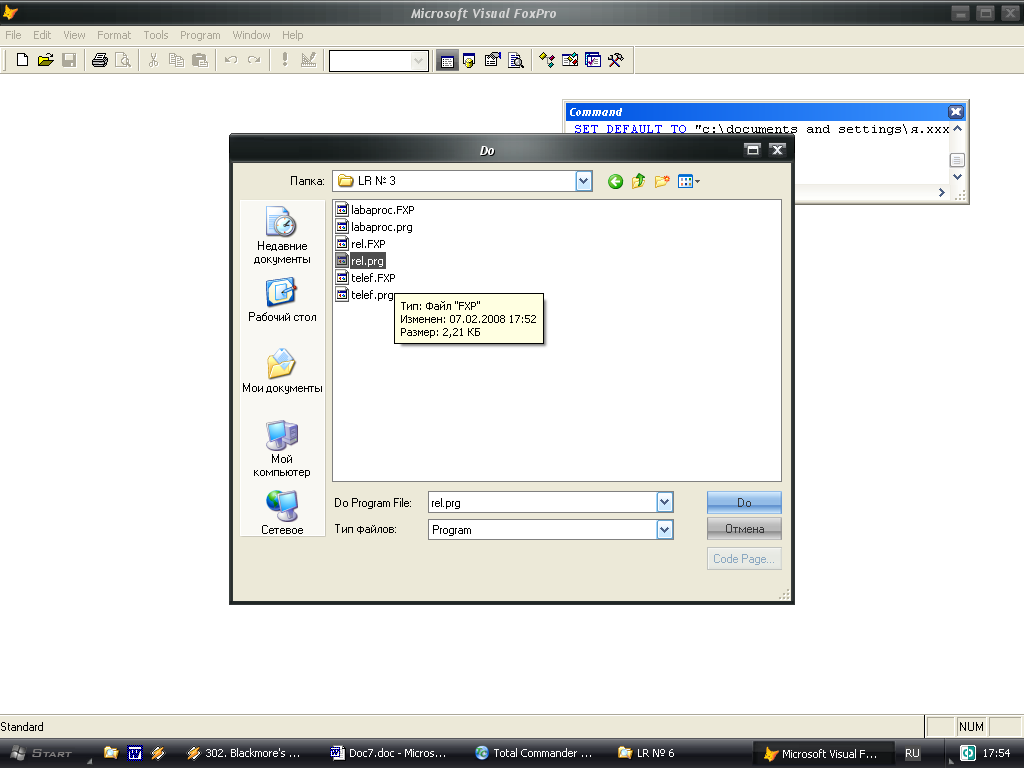The width and height of the screenshot is (1024, 768).
Task: Click the Open file toolbar icon
Action: pyautogui.click(x=45, y=60)
